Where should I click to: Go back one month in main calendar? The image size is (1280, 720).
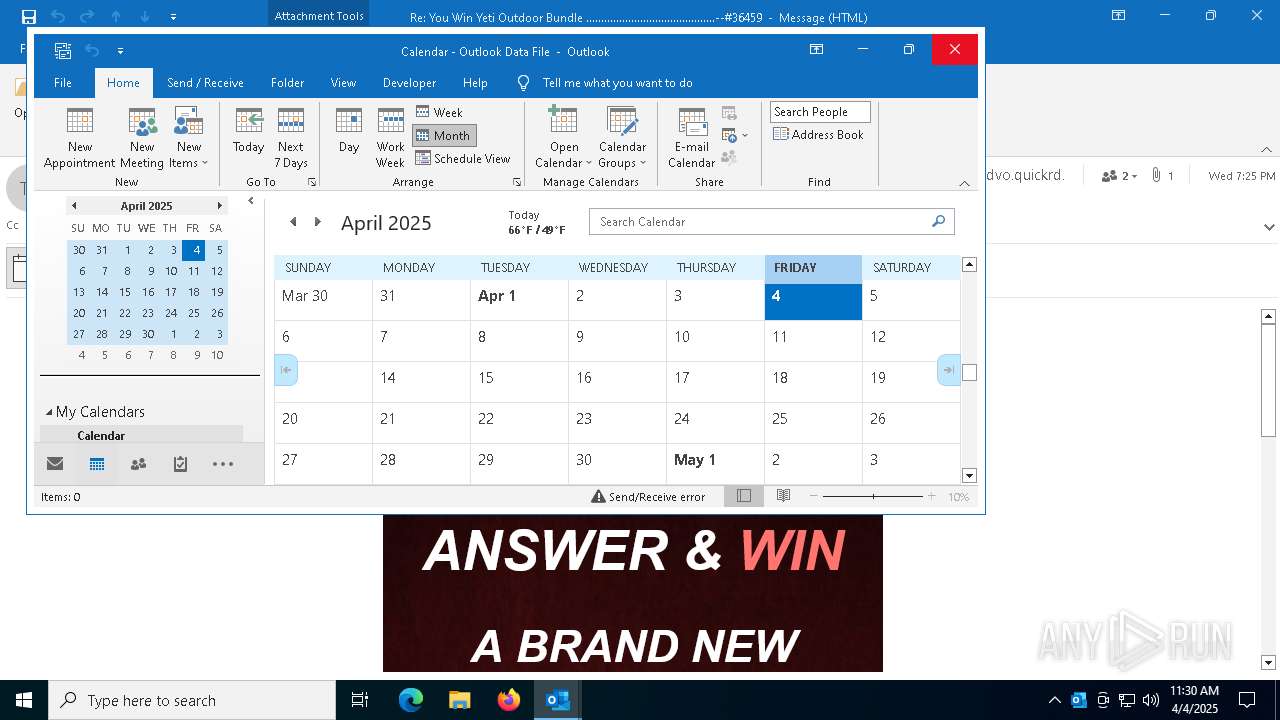point(293,222)
